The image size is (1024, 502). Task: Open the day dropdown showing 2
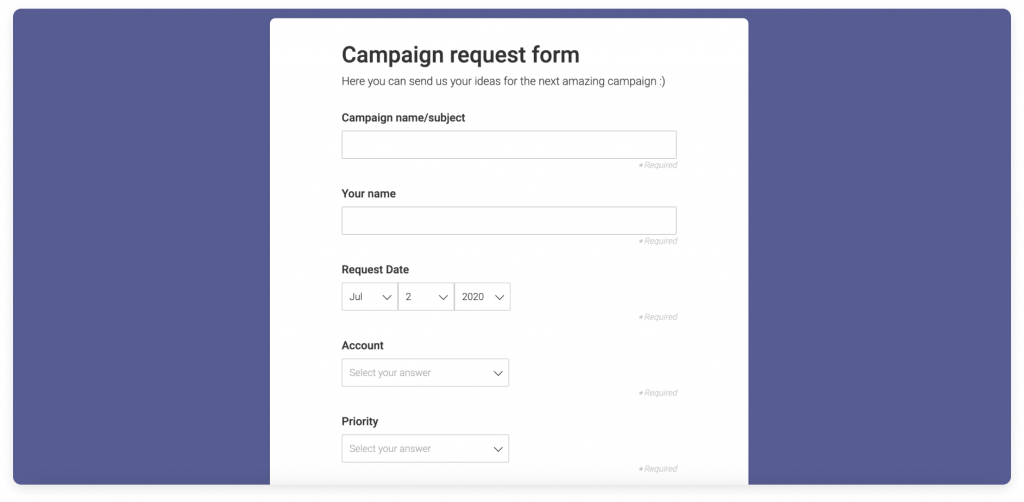click(426, 296)
